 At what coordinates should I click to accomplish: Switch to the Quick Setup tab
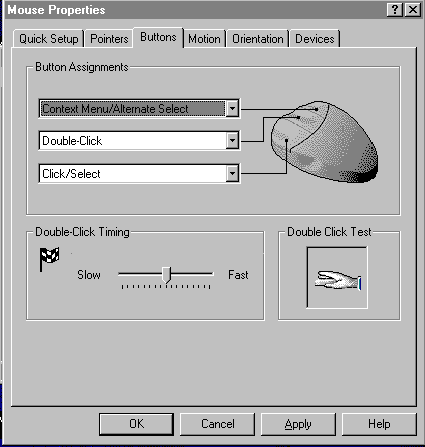coord(49,39)
